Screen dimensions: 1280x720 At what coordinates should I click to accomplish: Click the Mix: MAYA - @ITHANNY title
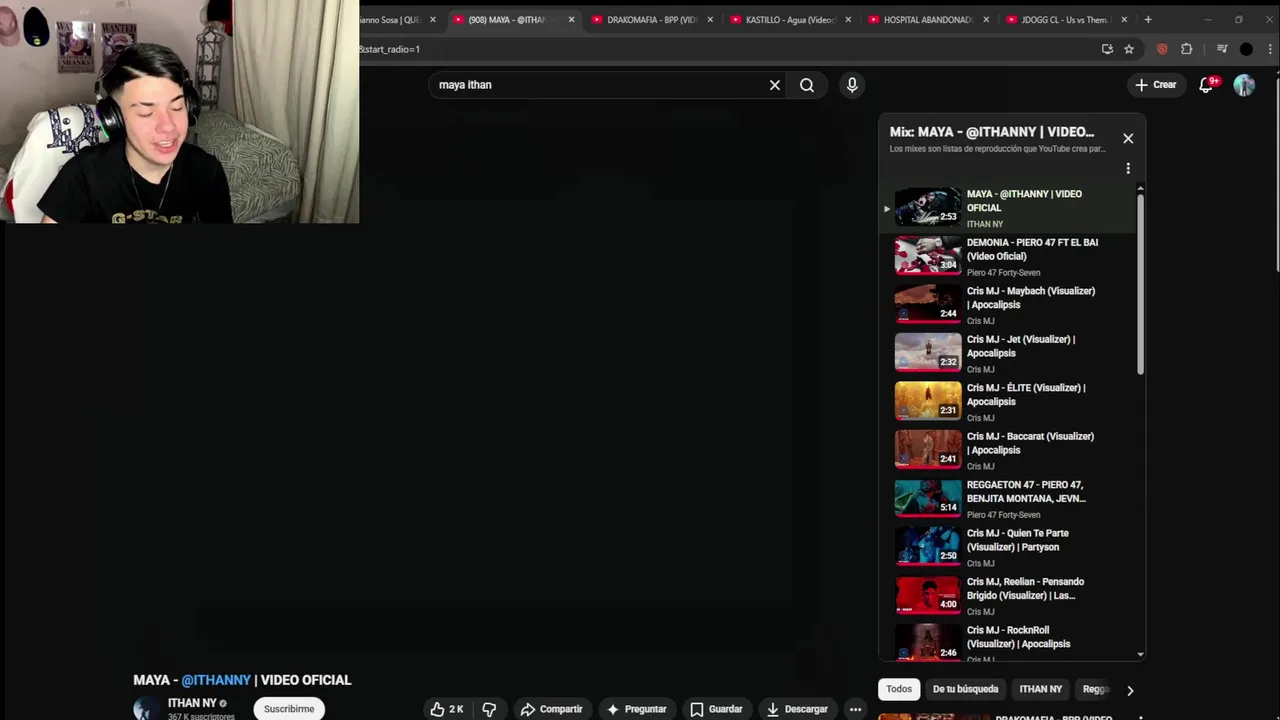point(992,132)
